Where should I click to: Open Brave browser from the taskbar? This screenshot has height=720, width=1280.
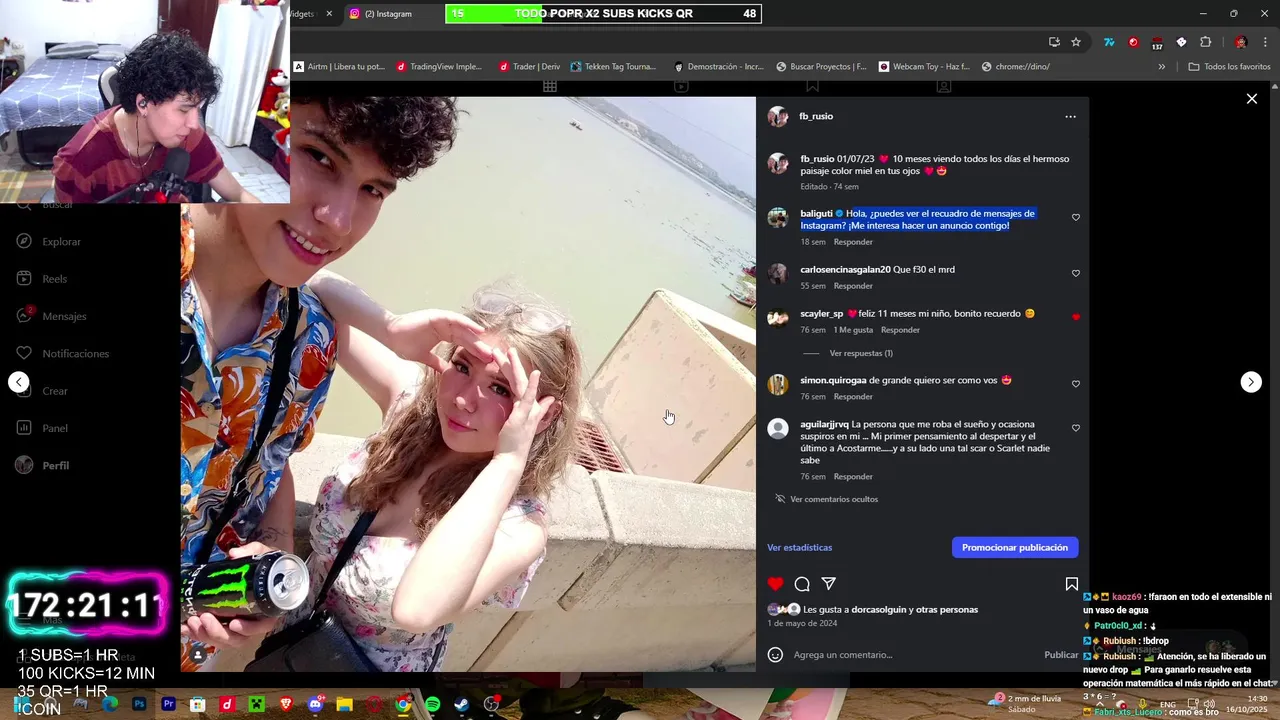coord(286,704)
